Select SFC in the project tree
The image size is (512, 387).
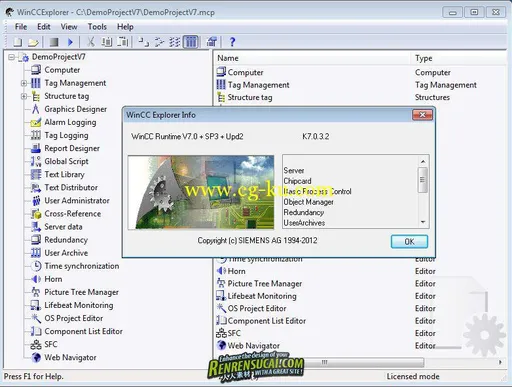click(51, 344)
